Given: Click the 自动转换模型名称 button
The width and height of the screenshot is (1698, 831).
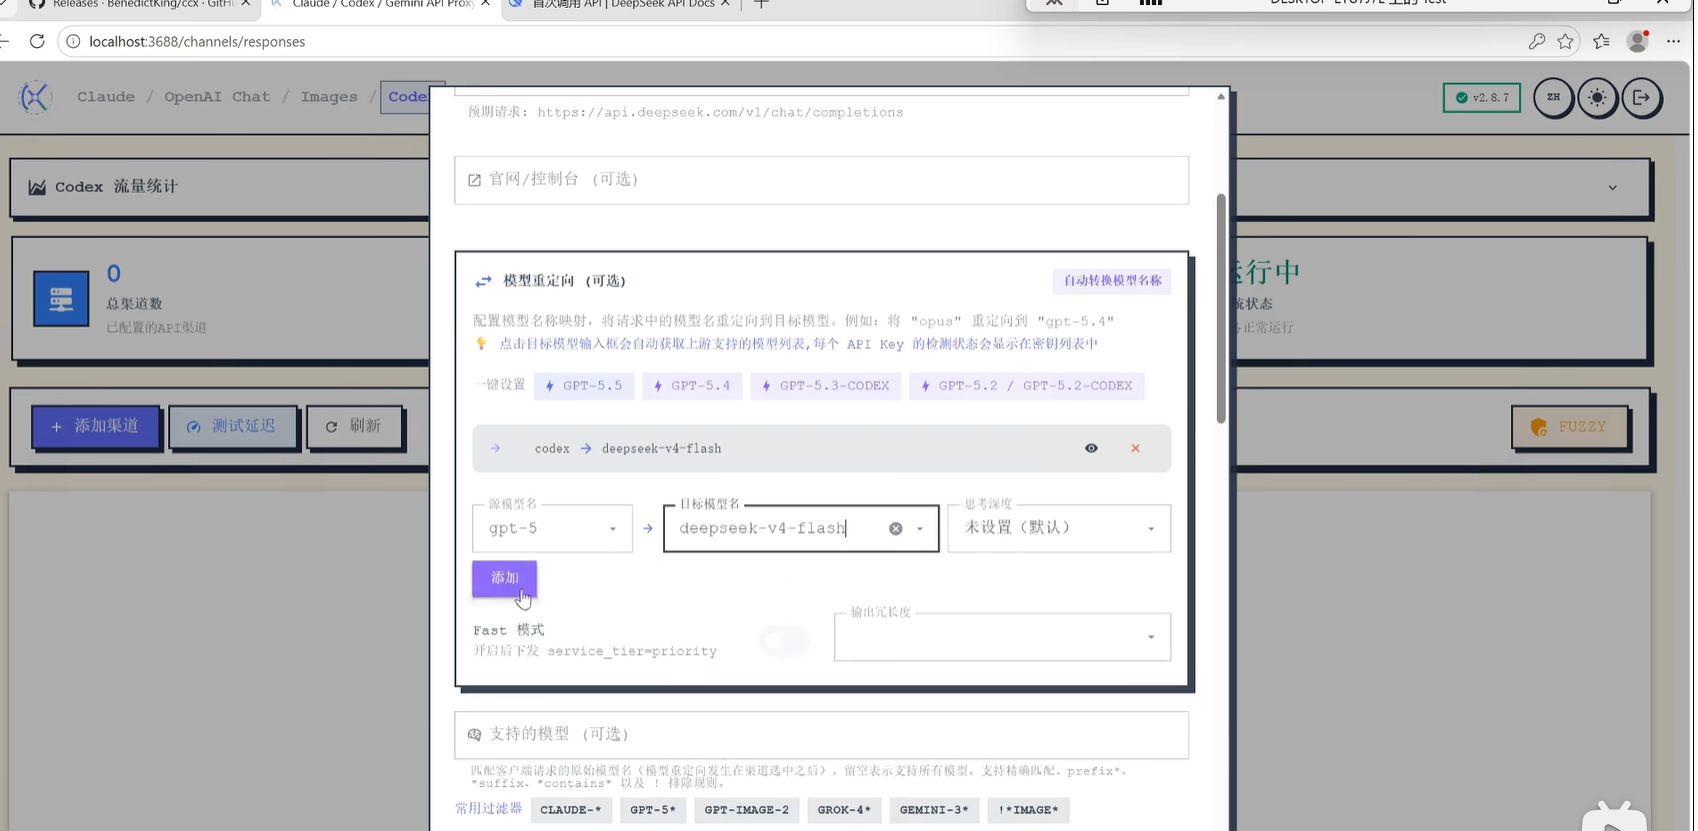Looking at the screenshot, I should 1112,281.
